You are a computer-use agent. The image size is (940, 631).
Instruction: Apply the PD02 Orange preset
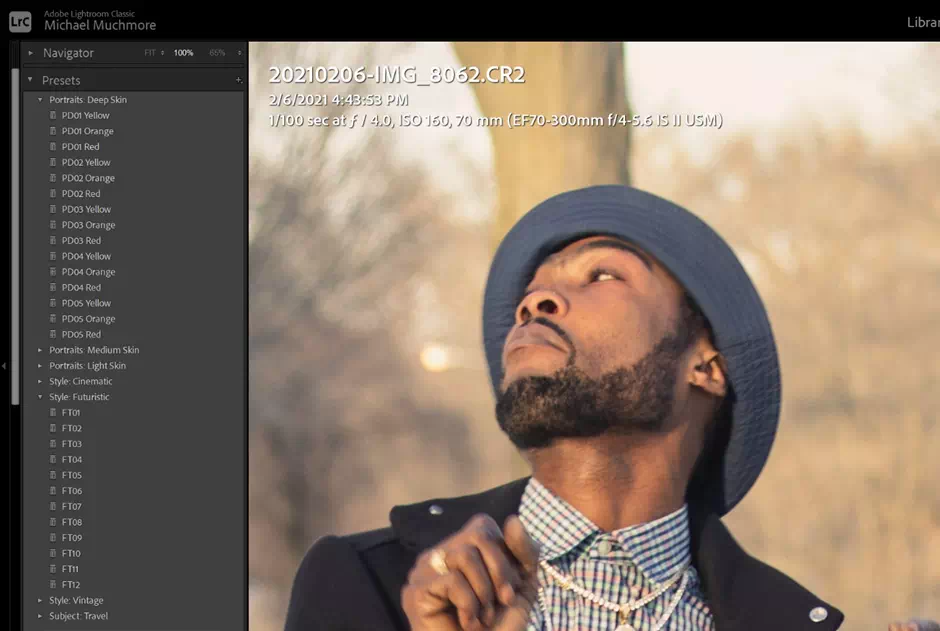coord(88,178)
